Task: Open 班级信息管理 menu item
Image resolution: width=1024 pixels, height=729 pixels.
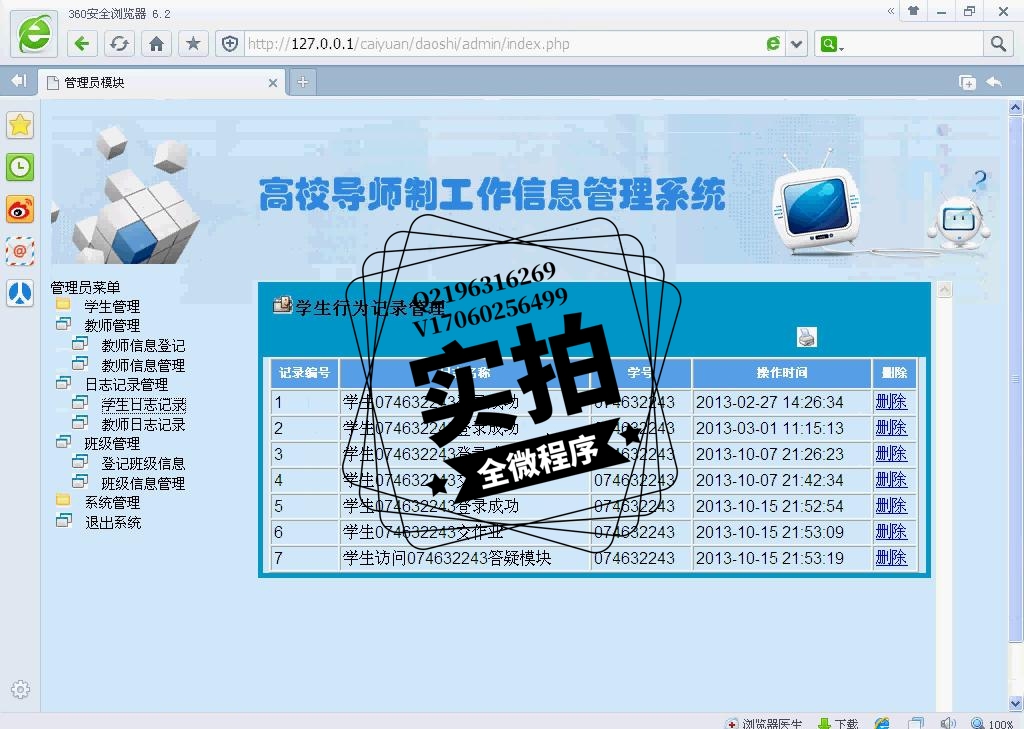Action: pos(143,483)
